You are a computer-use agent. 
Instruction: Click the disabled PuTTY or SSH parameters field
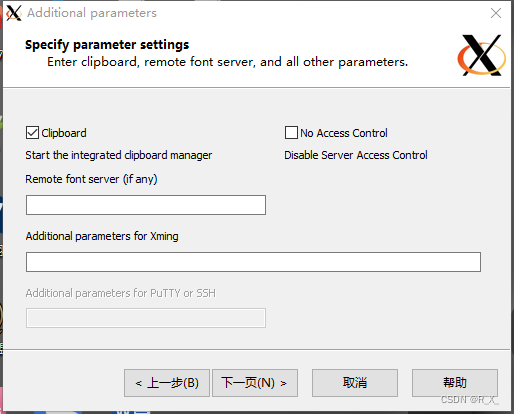(146, 318)
